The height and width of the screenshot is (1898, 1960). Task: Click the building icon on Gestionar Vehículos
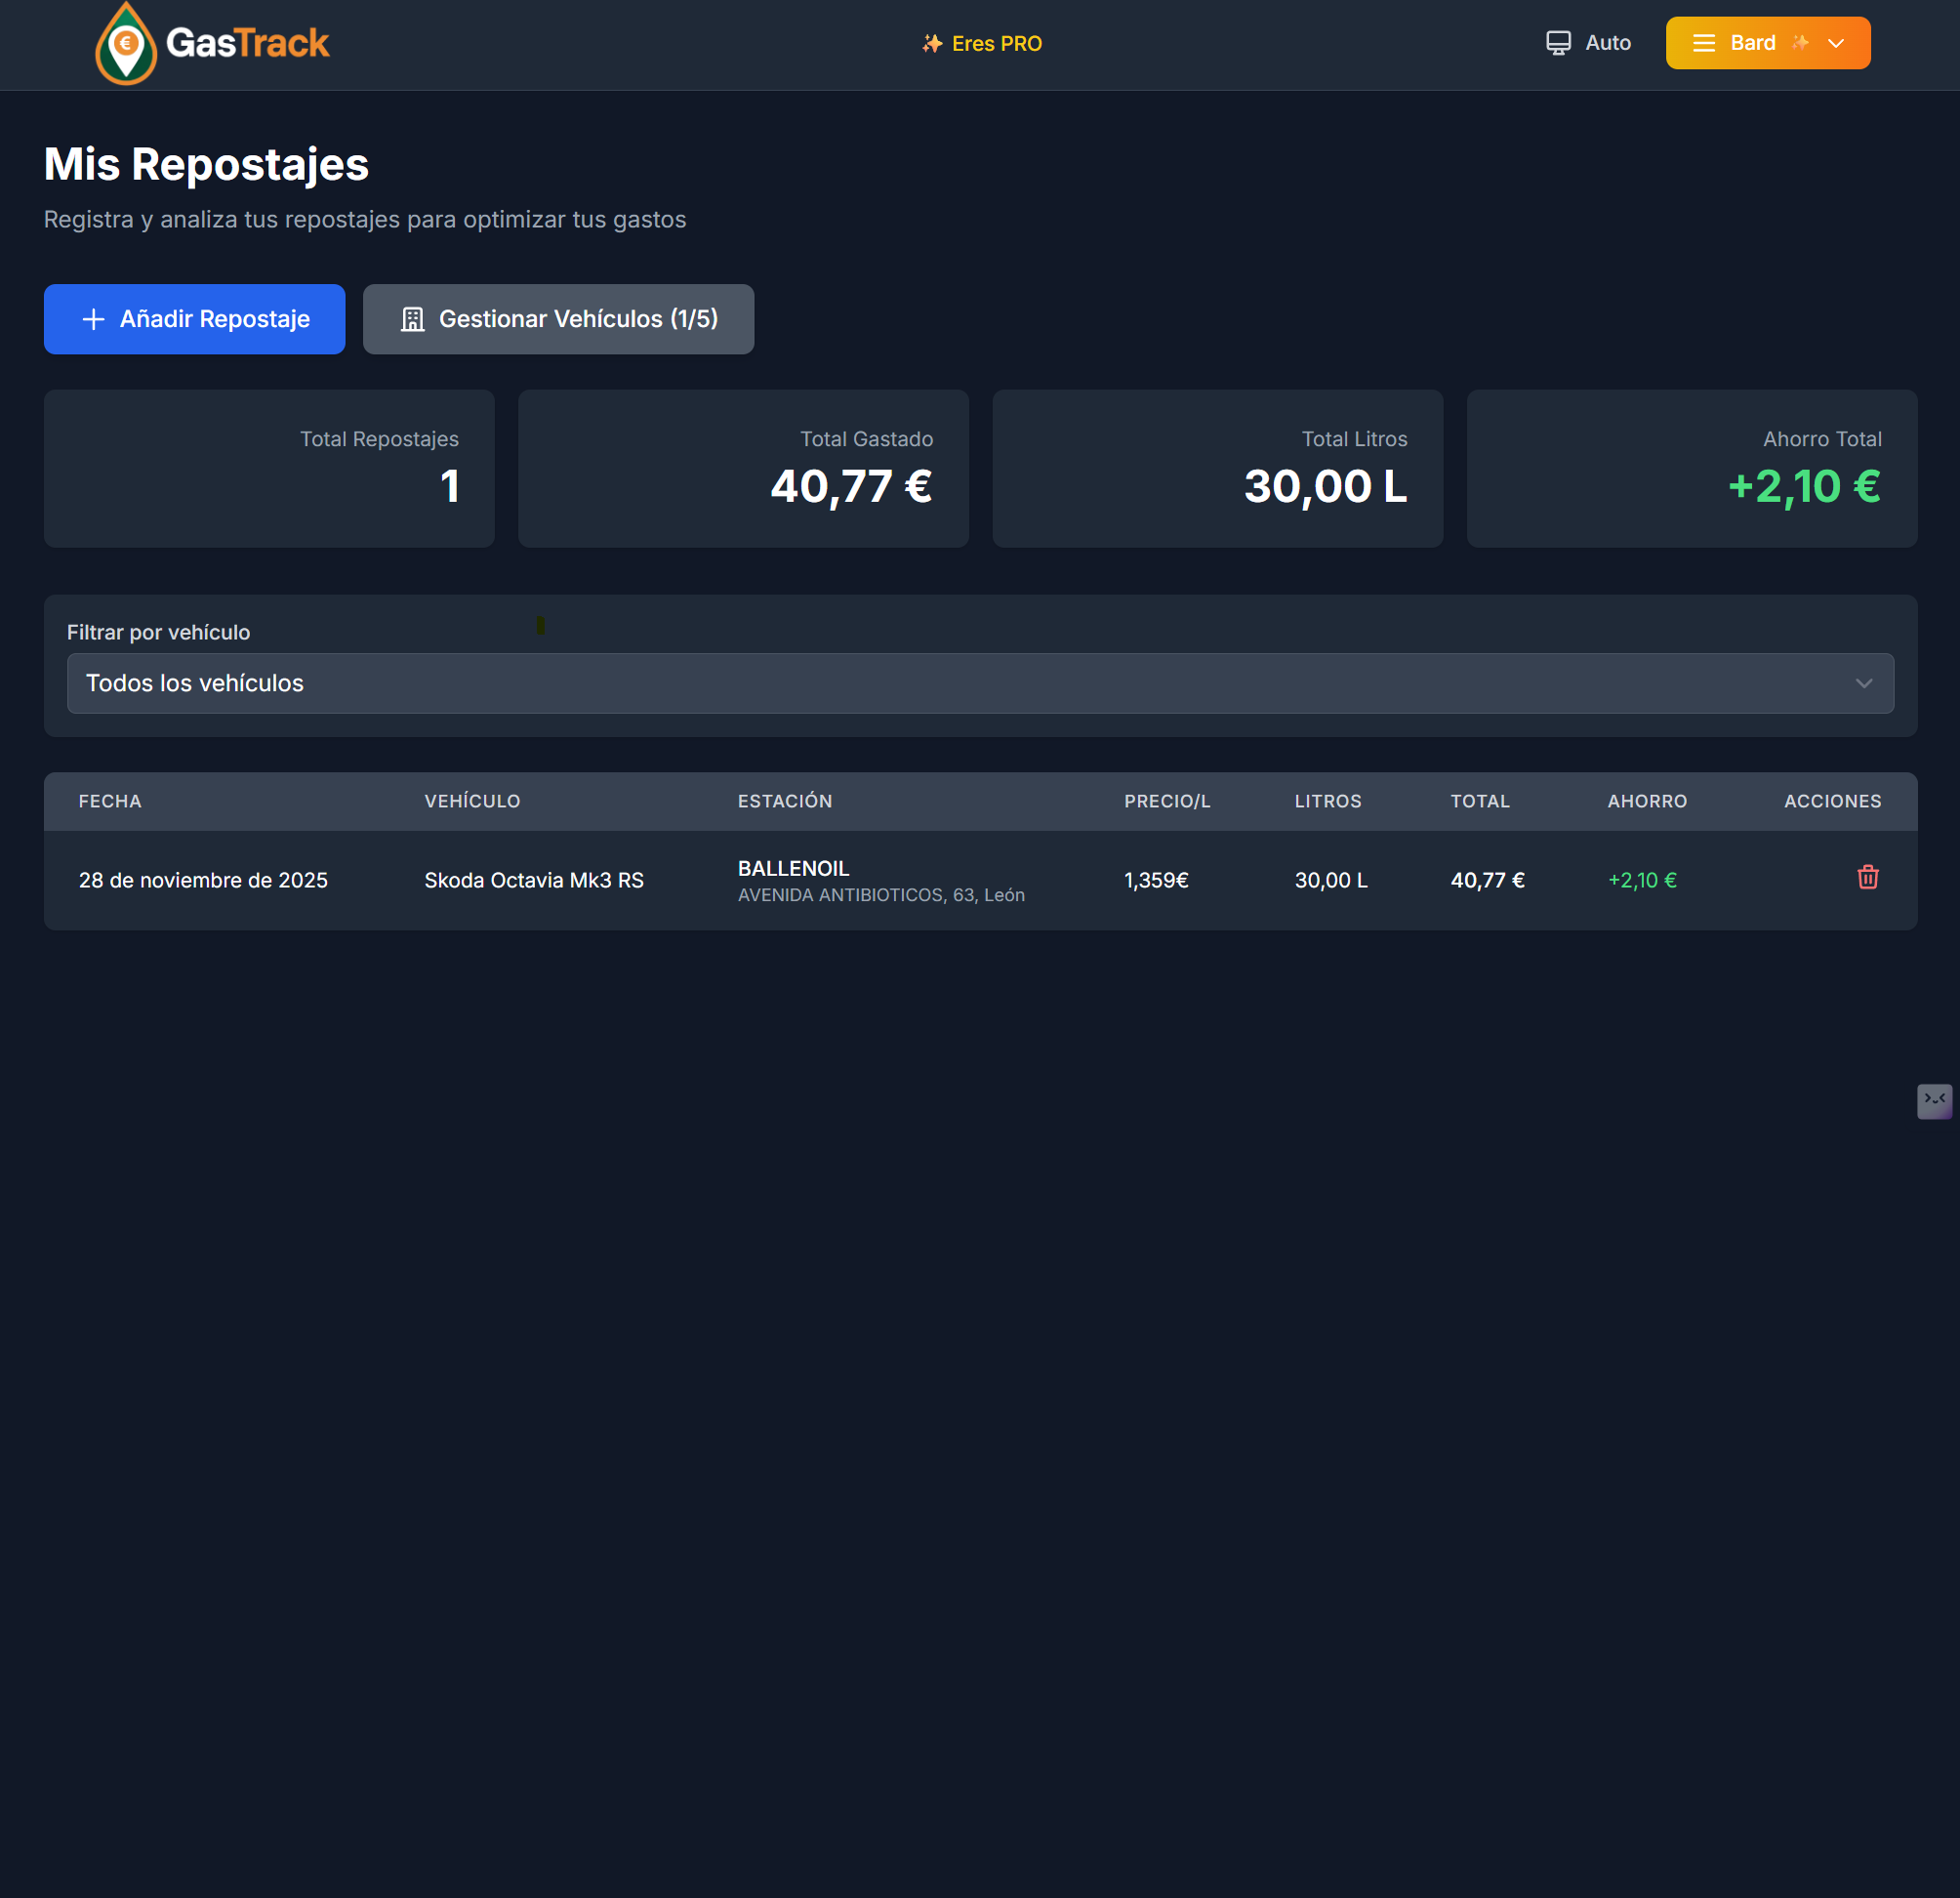tap(412, 319)
